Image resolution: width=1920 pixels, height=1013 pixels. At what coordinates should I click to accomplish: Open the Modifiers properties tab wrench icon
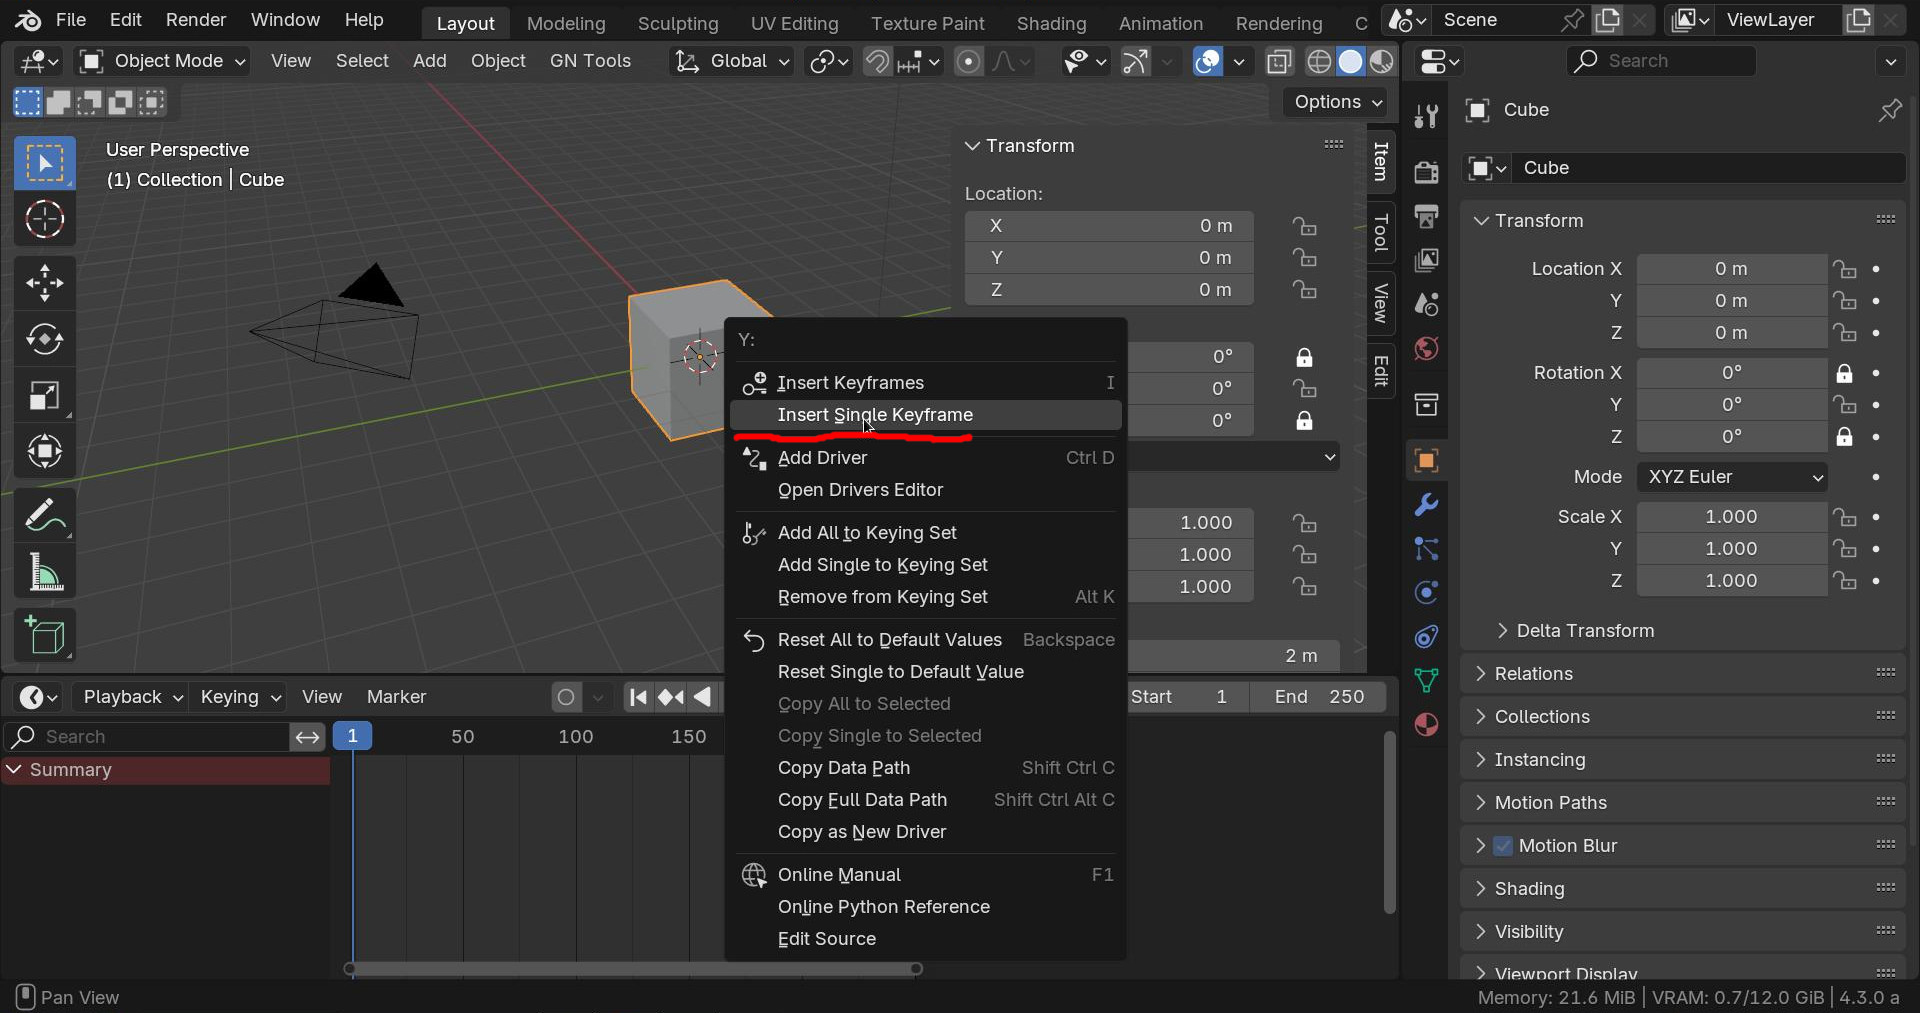[1426, 505]
